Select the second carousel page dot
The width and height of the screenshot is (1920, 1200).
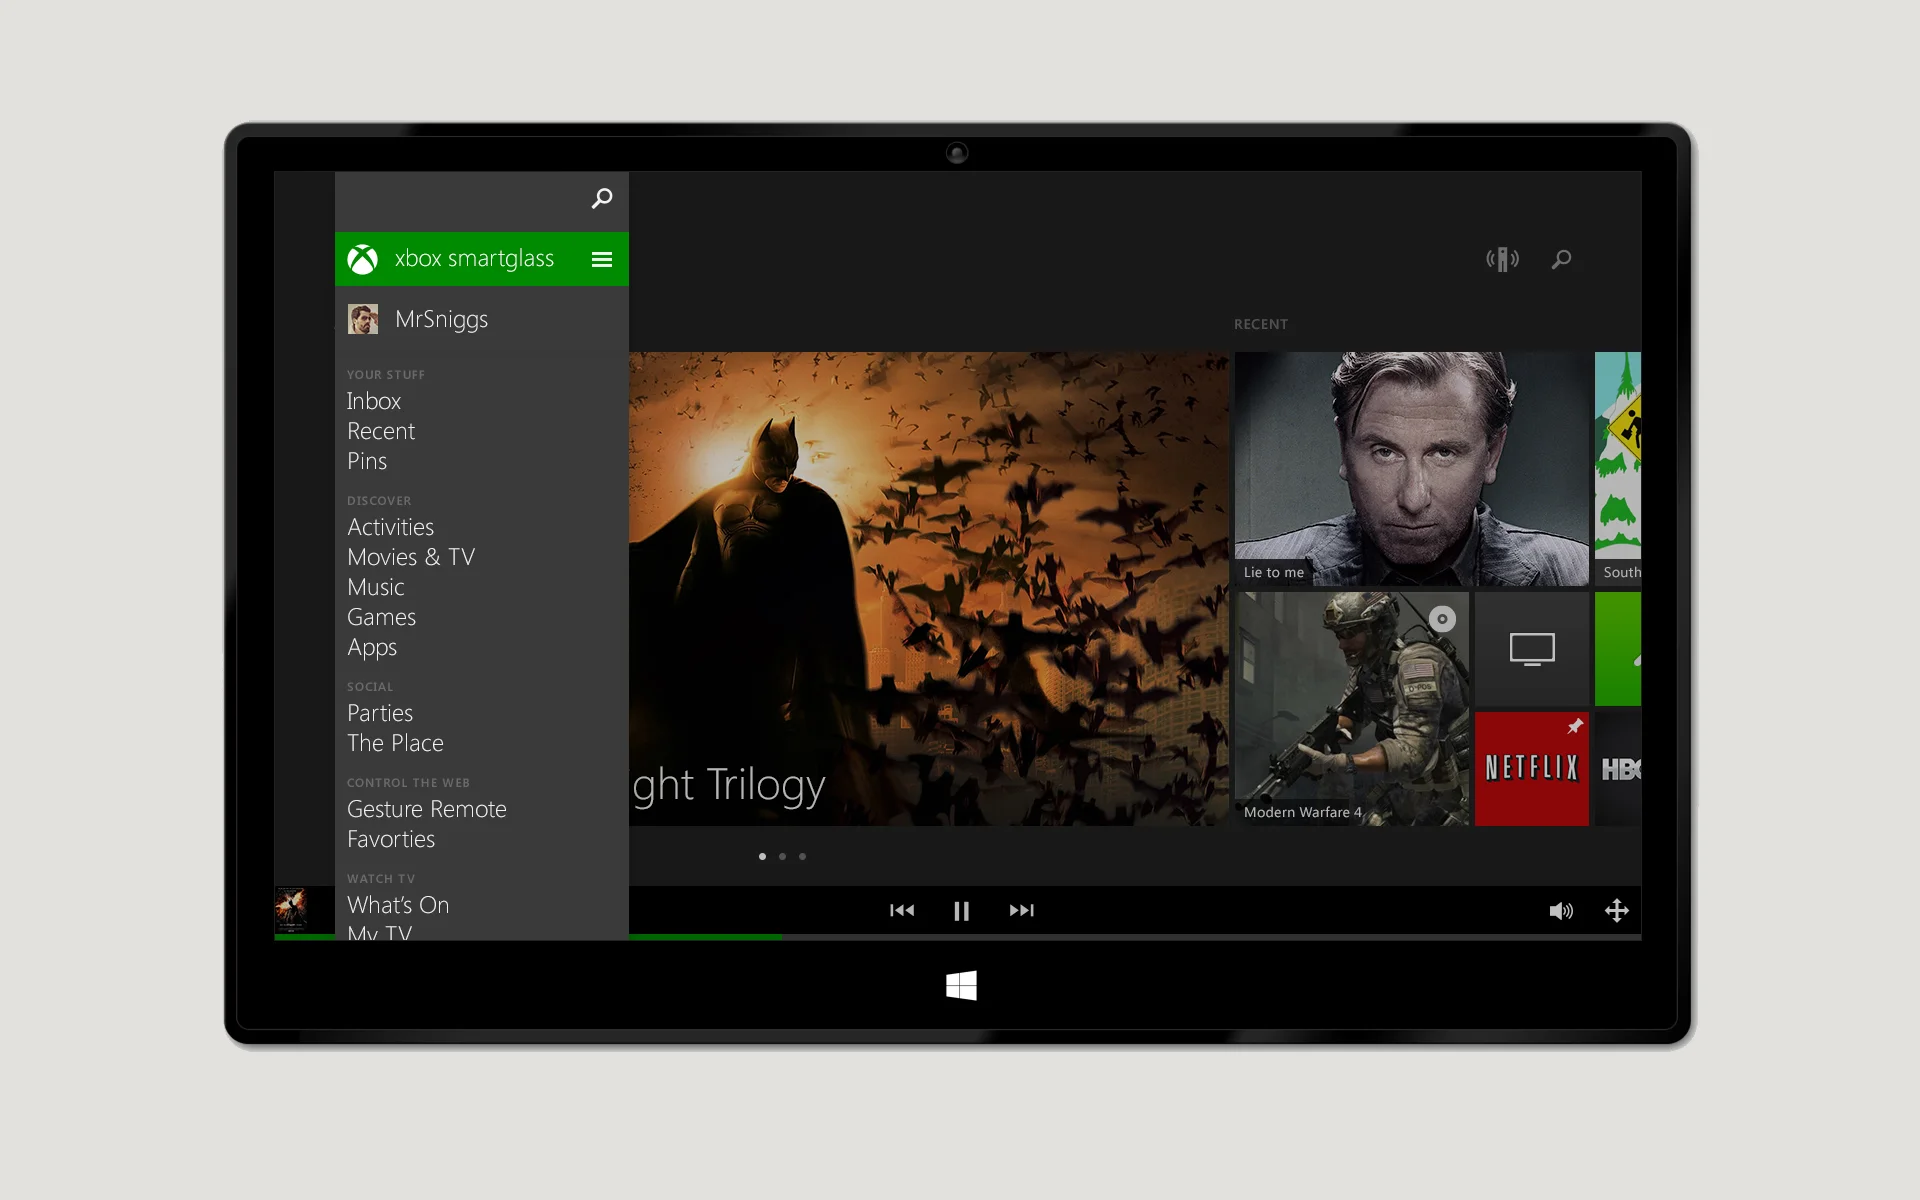click(782, 856)
